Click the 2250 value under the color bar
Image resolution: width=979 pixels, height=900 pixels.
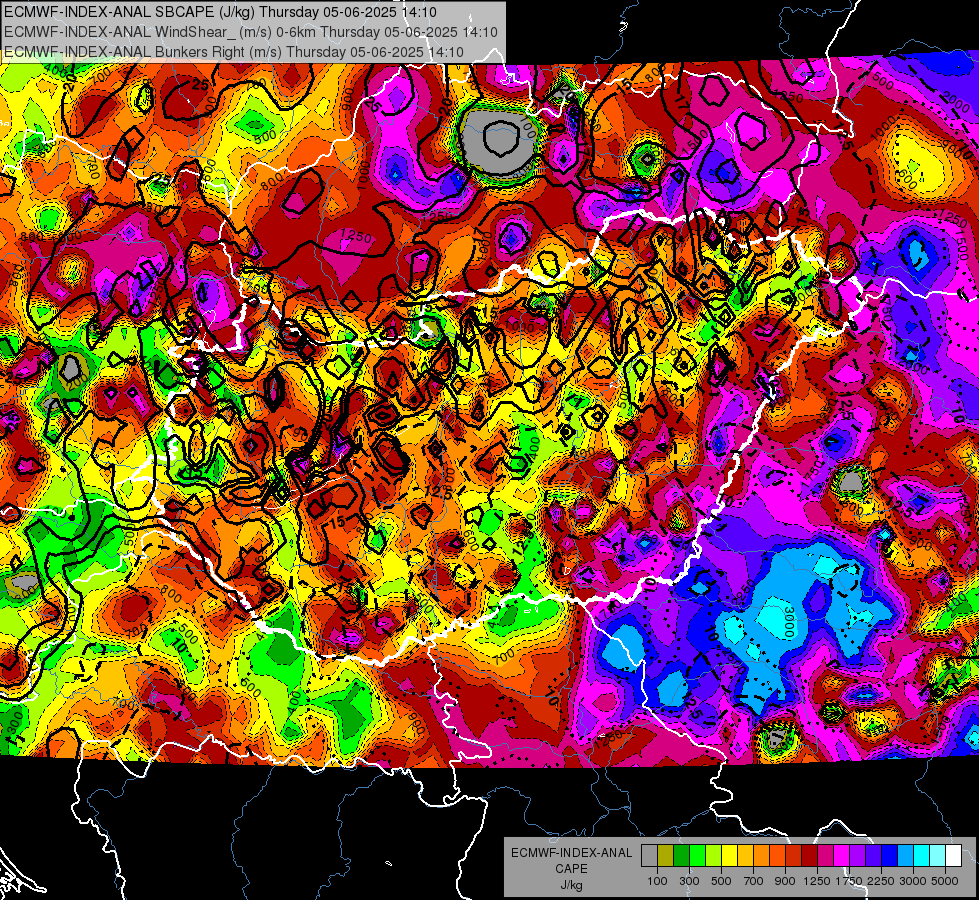pos(881,881)
